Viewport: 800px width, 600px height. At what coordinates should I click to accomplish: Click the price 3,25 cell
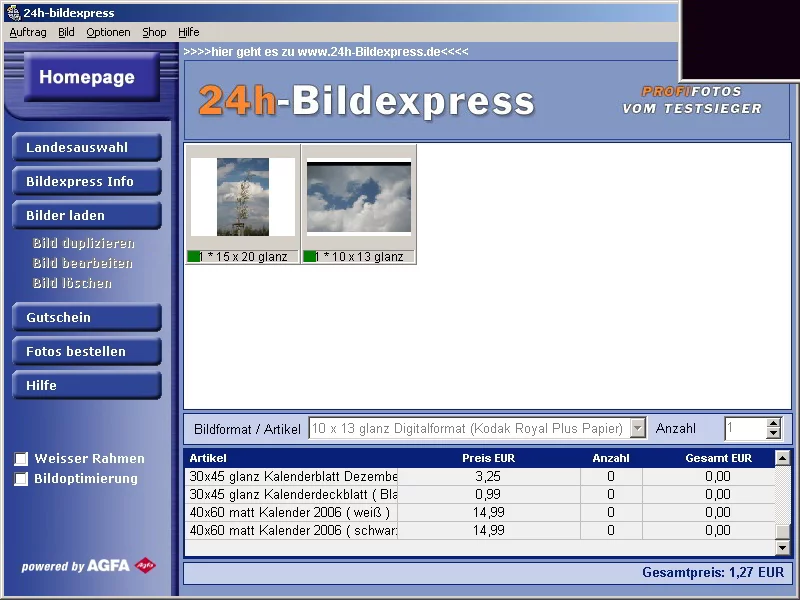(488, 477)
